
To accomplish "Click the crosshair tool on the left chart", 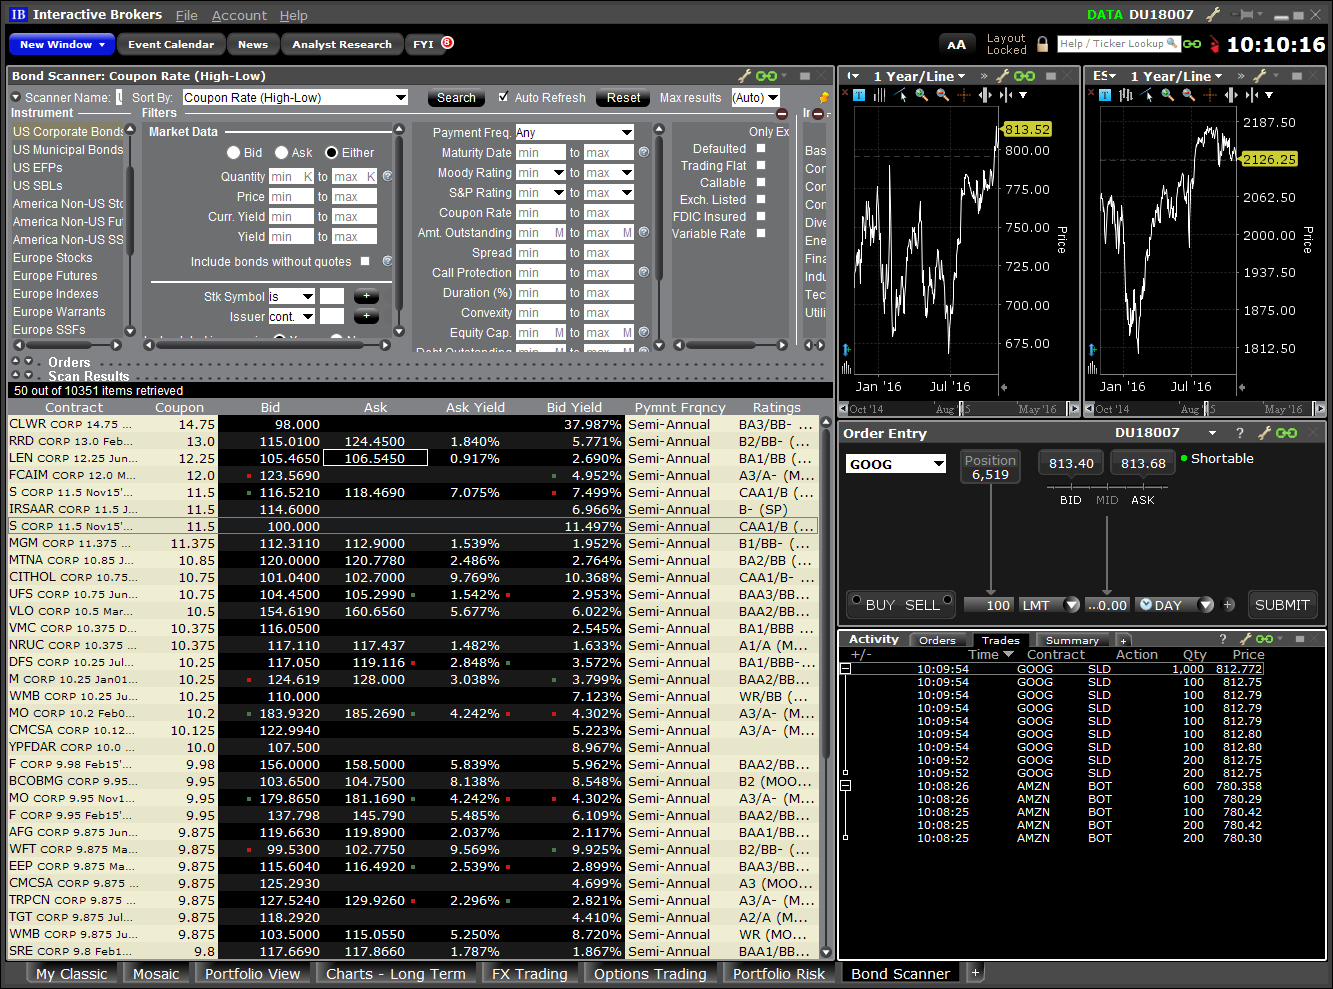I will (x=963, y=95).
